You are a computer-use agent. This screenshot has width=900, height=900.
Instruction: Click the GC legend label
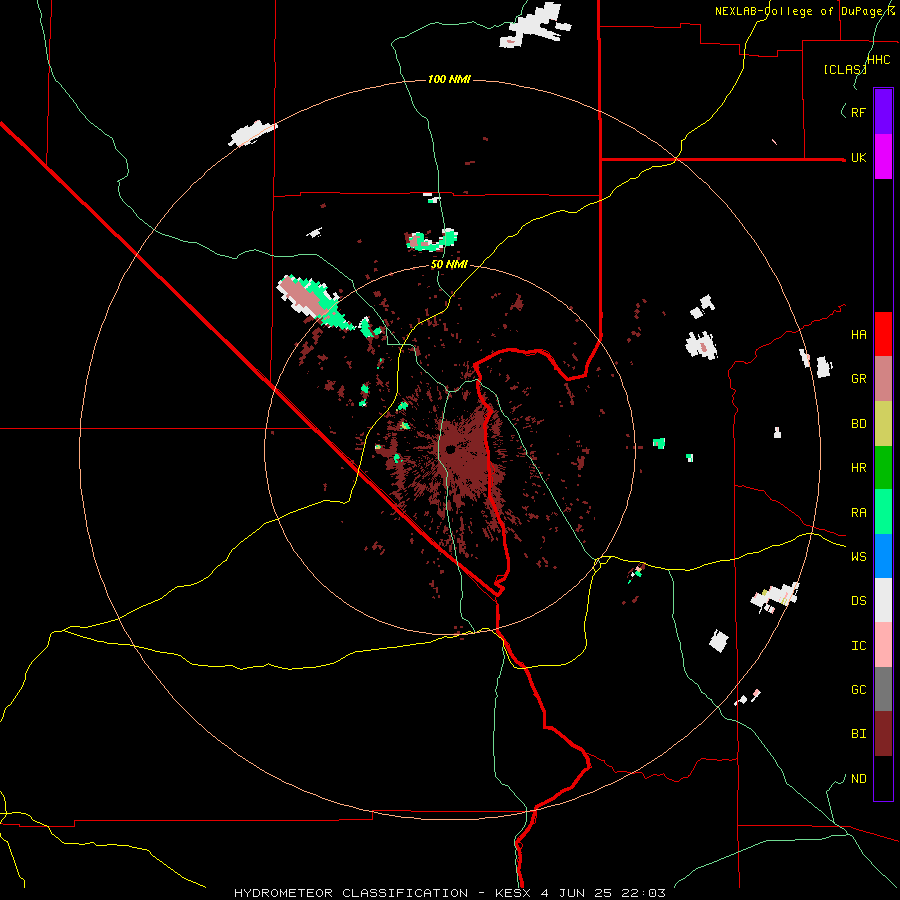coord(858,689)
